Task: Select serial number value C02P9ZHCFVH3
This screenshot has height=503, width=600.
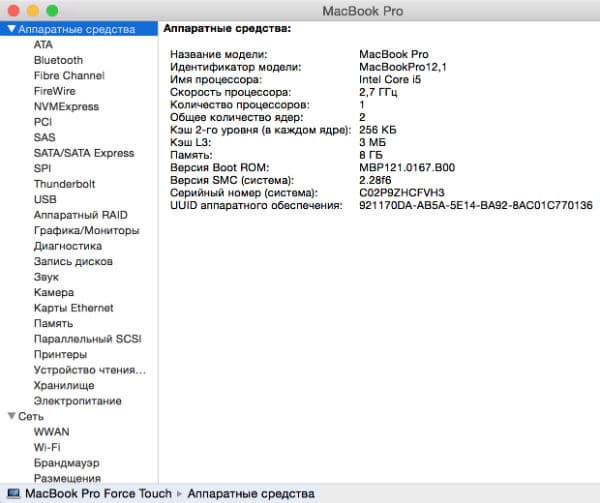Action: pos(402,192)
